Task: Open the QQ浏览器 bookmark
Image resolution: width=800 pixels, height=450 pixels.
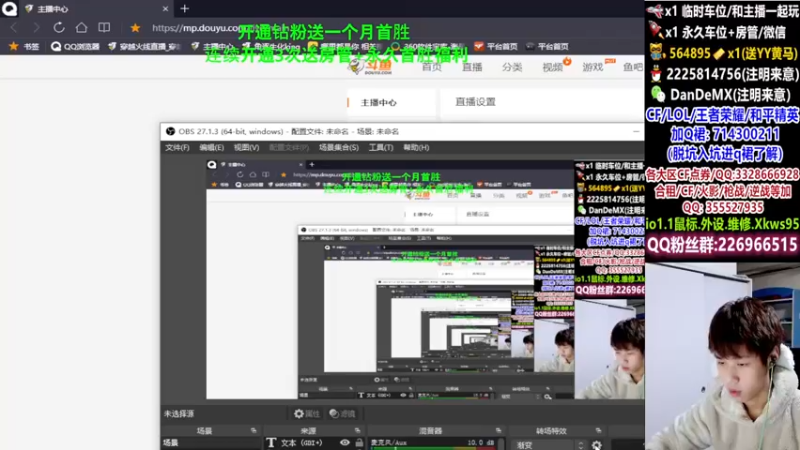Action: [75, 46]
